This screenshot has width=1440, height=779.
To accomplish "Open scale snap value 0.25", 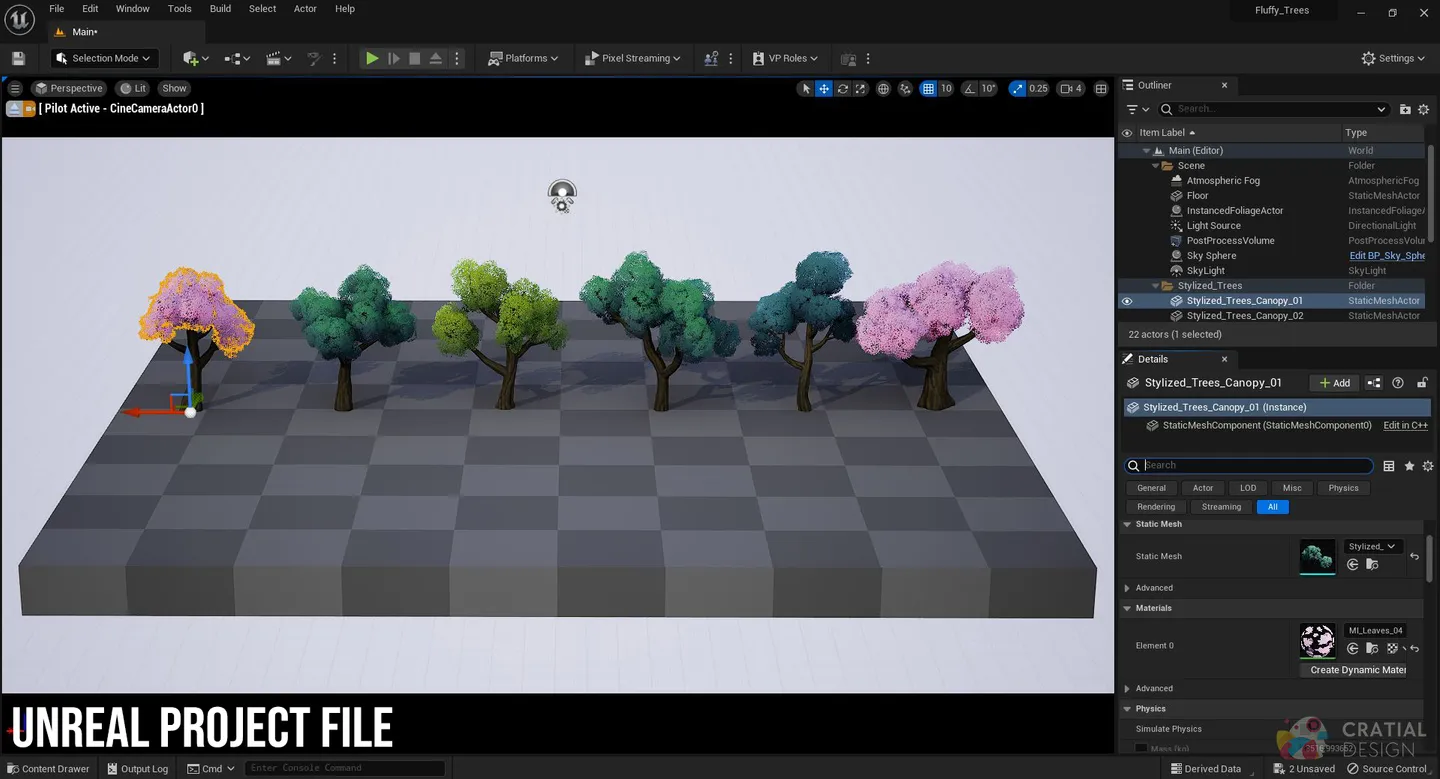I will 1039,88.
